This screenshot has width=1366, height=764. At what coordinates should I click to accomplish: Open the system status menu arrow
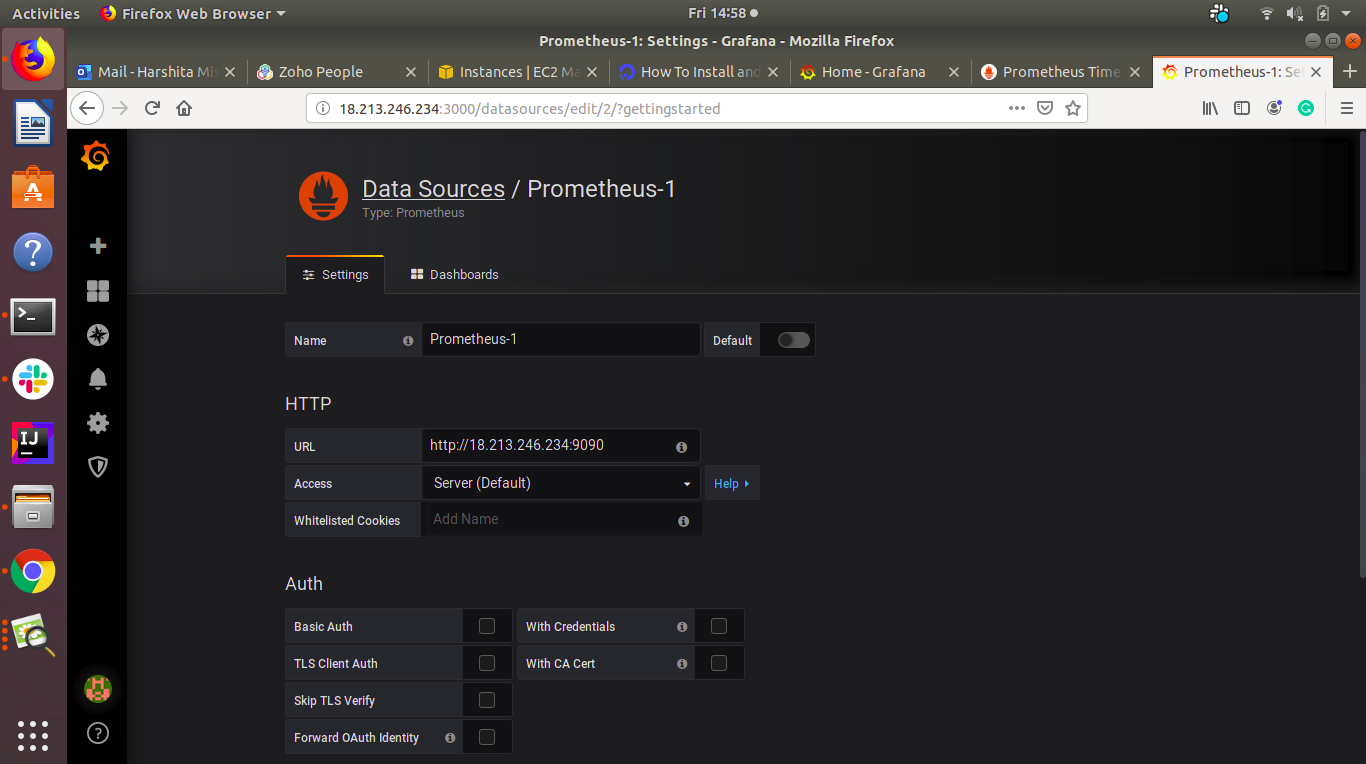pyautogui.click(x=1348, y=14)
